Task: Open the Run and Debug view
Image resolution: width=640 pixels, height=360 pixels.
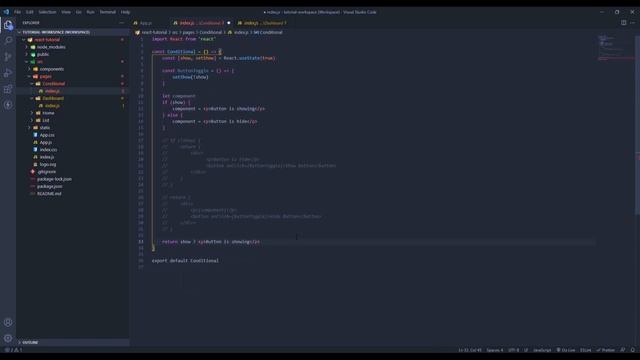Action: pyautogui.click(x=8, y=73)
